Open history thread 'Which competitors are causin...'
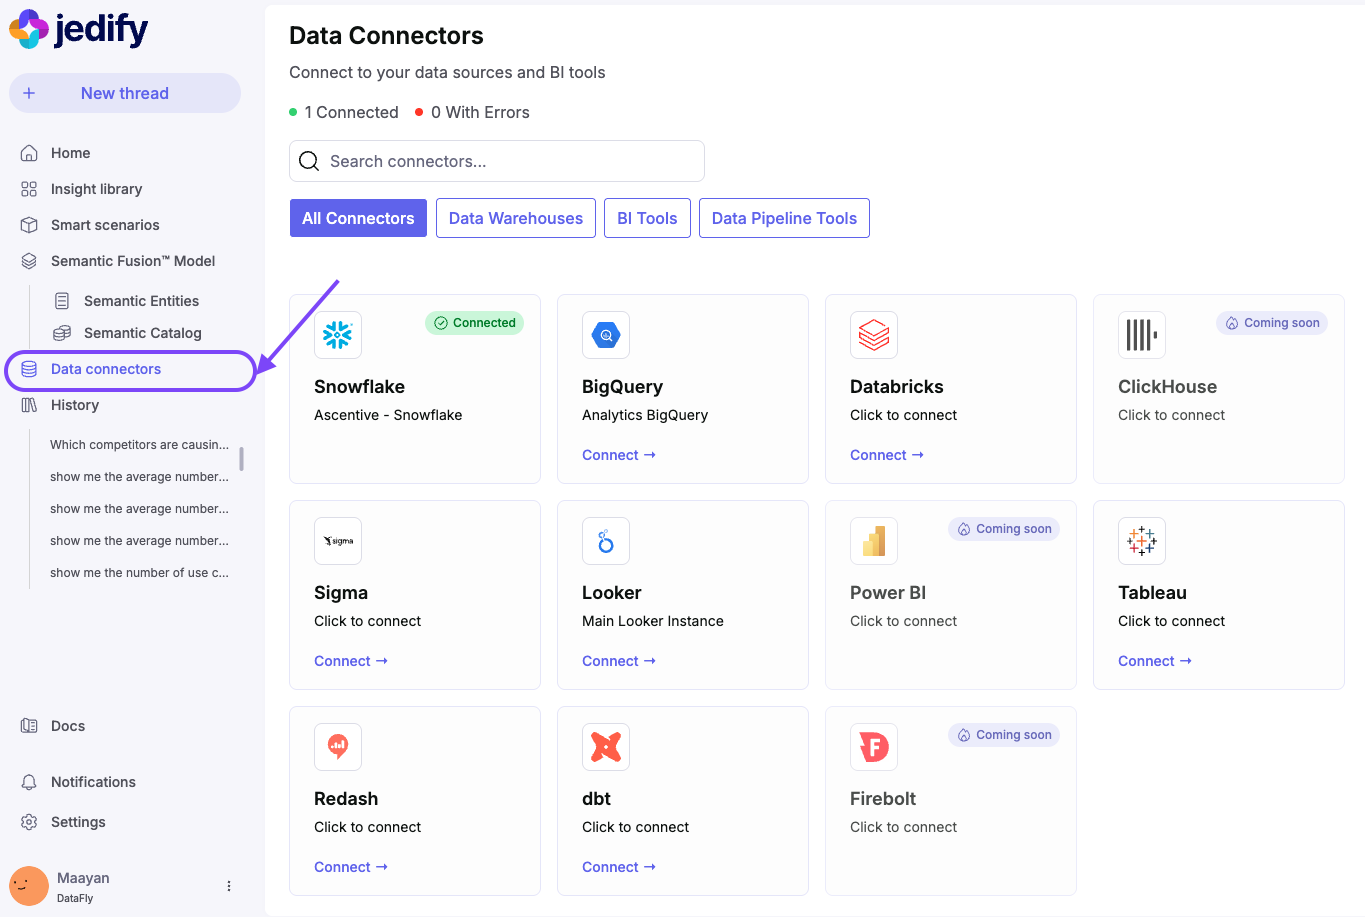Screen dimensions: 1365x917 coord(139,445)
